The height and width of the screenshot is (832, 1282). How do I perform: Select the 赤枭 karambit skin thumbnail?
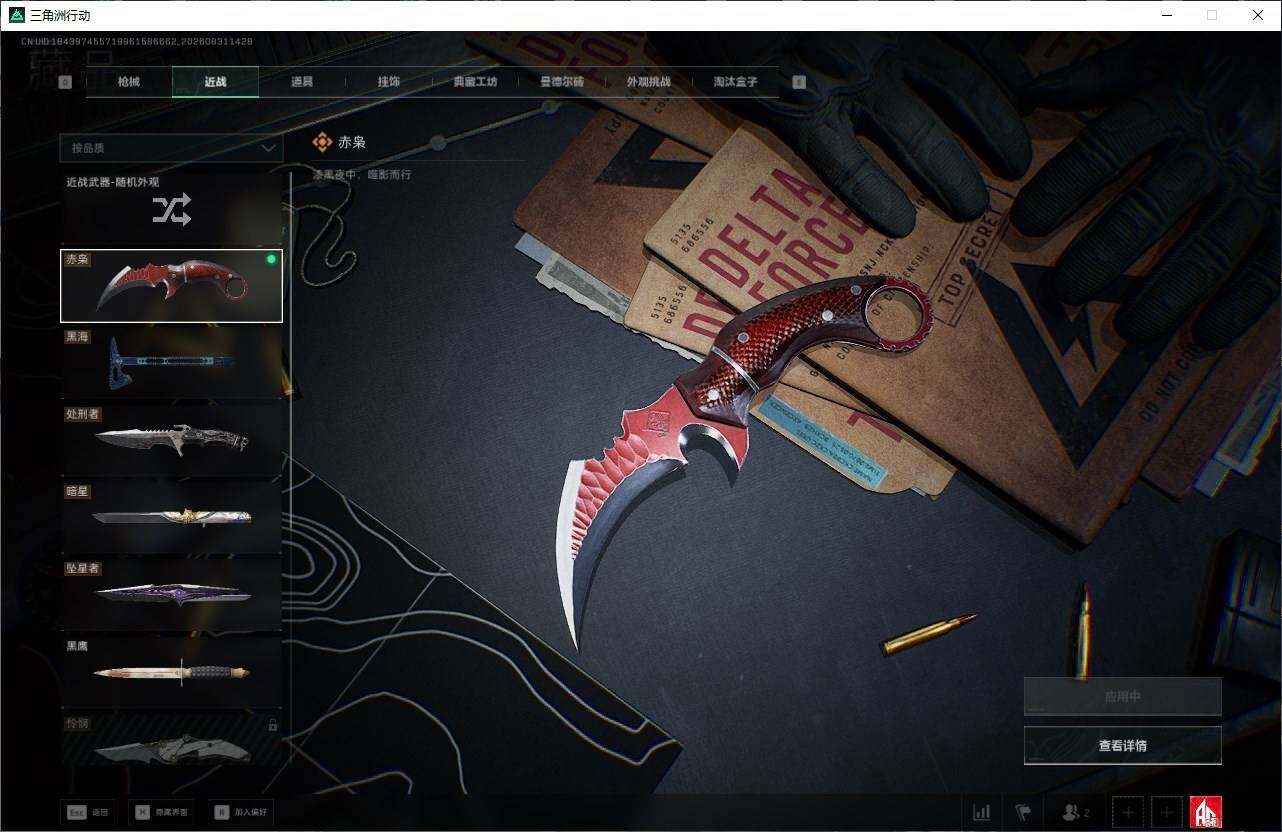tap(171, 286)
